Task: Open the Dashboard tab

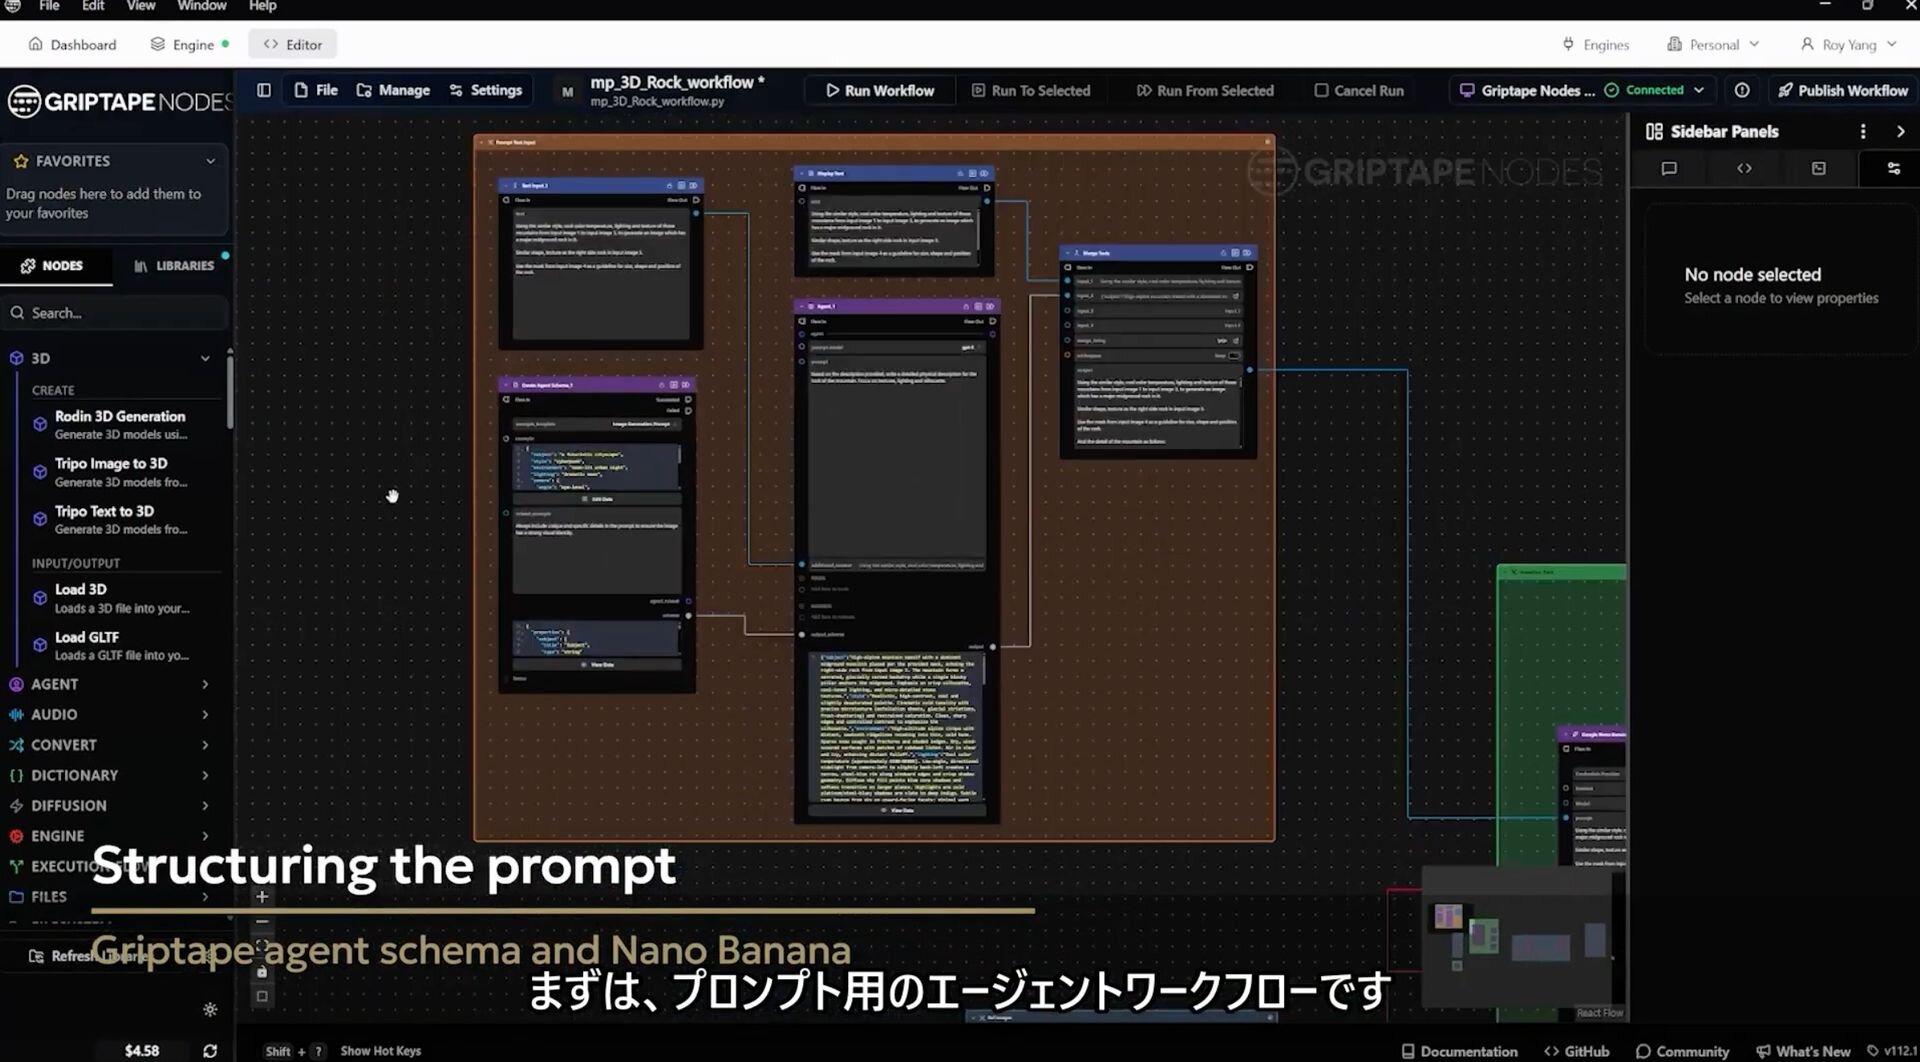Action: (72, 44)
